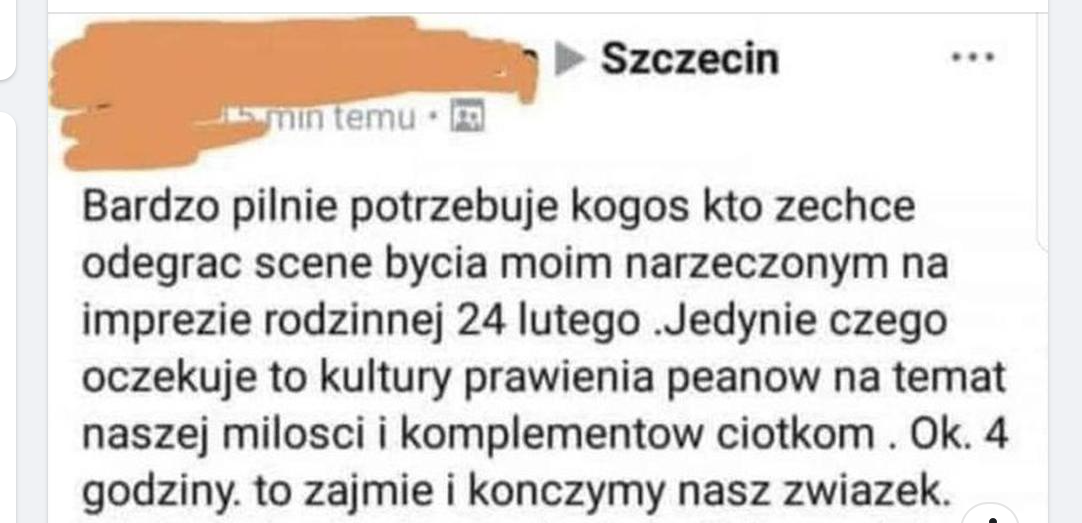Viewport: 1082px width, 523px height.
Task: Click the white sidebar card at top left edge
Action: coord(7,39)
